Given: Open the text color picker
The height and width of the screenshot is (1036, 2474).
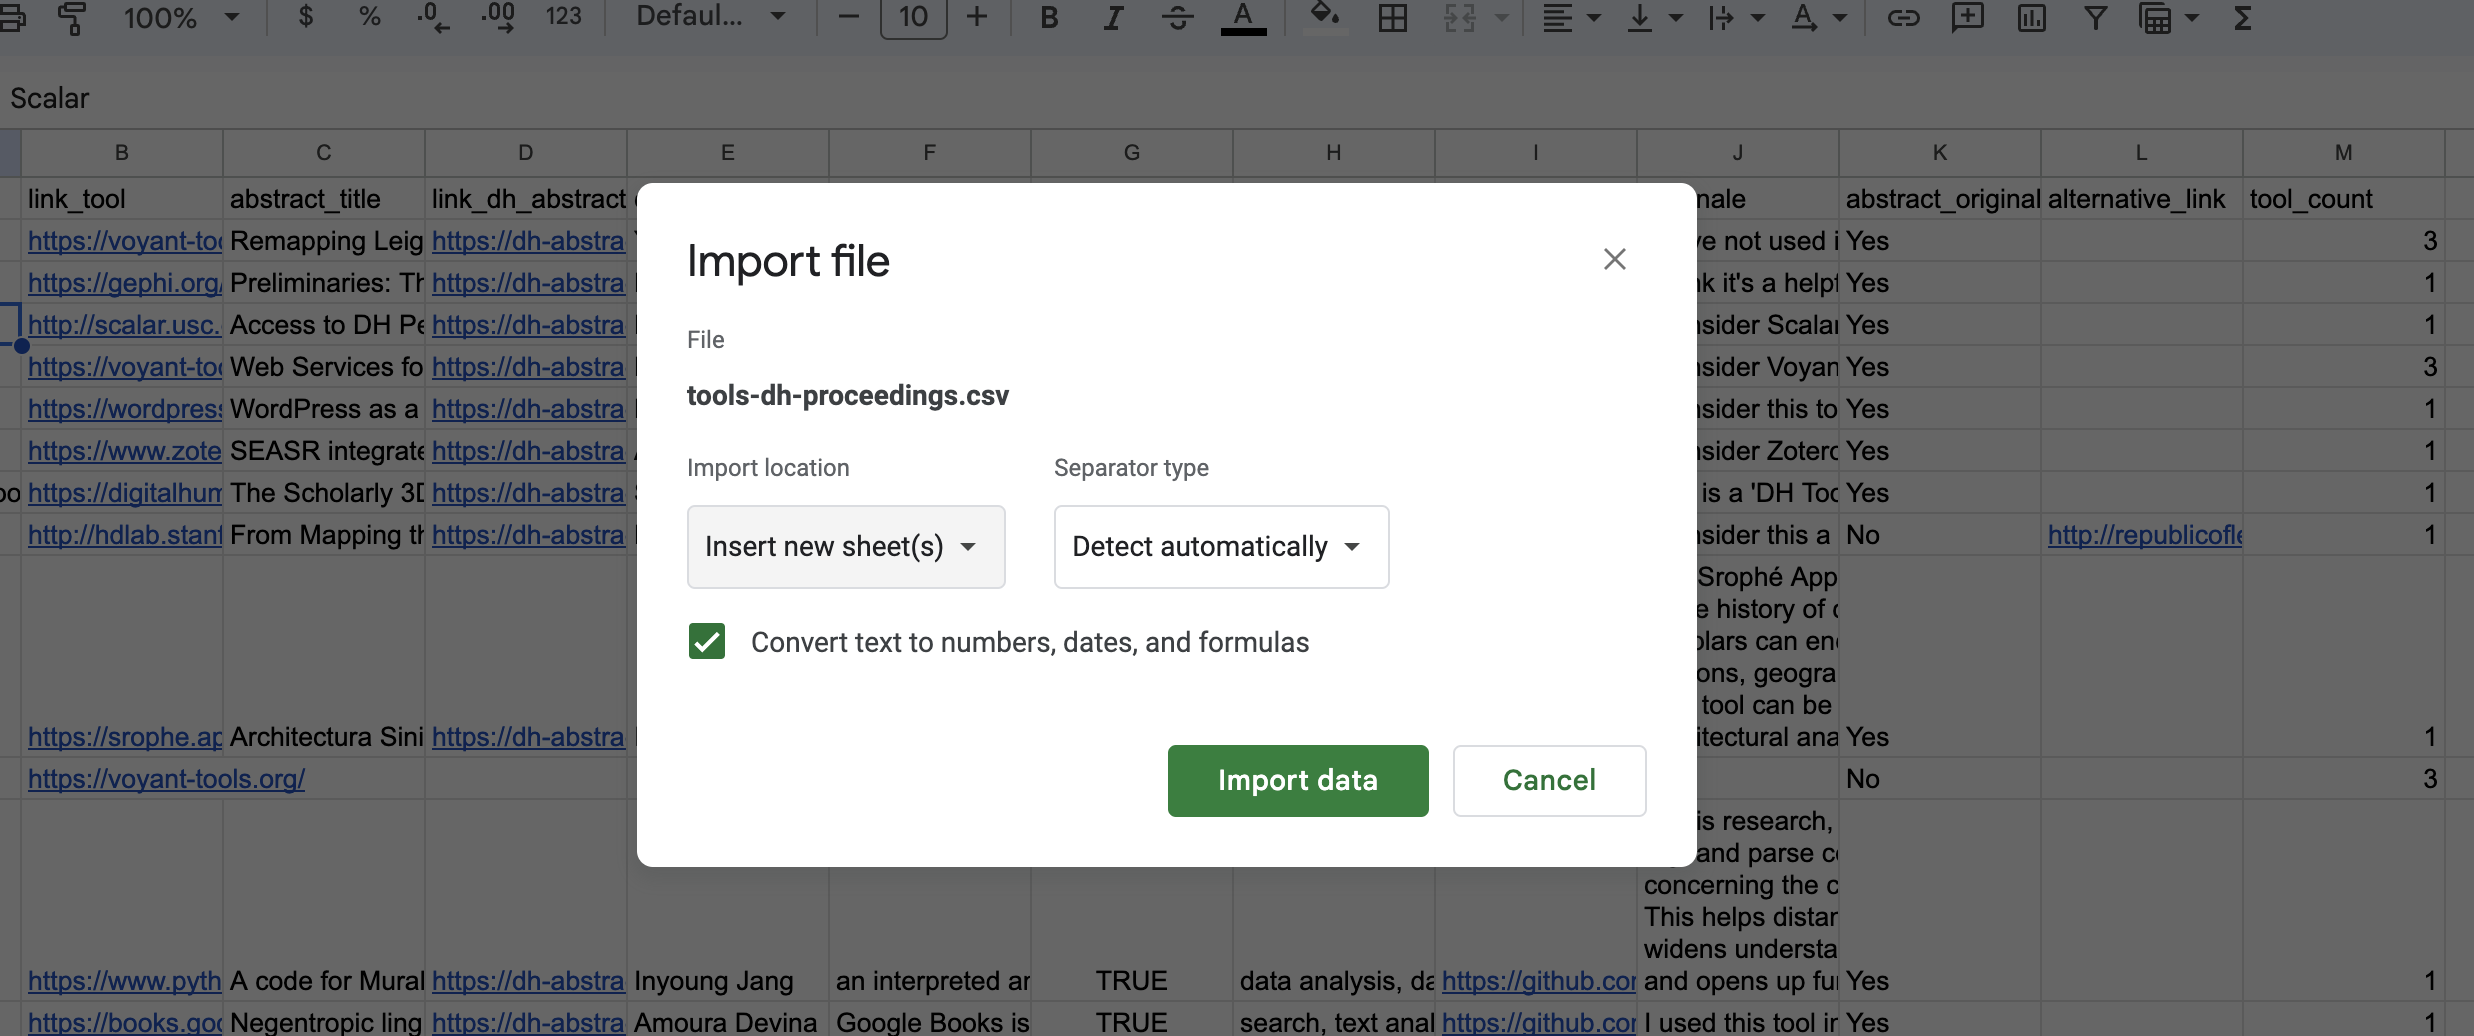Looking at the screenshot, I should (1243, 18).
